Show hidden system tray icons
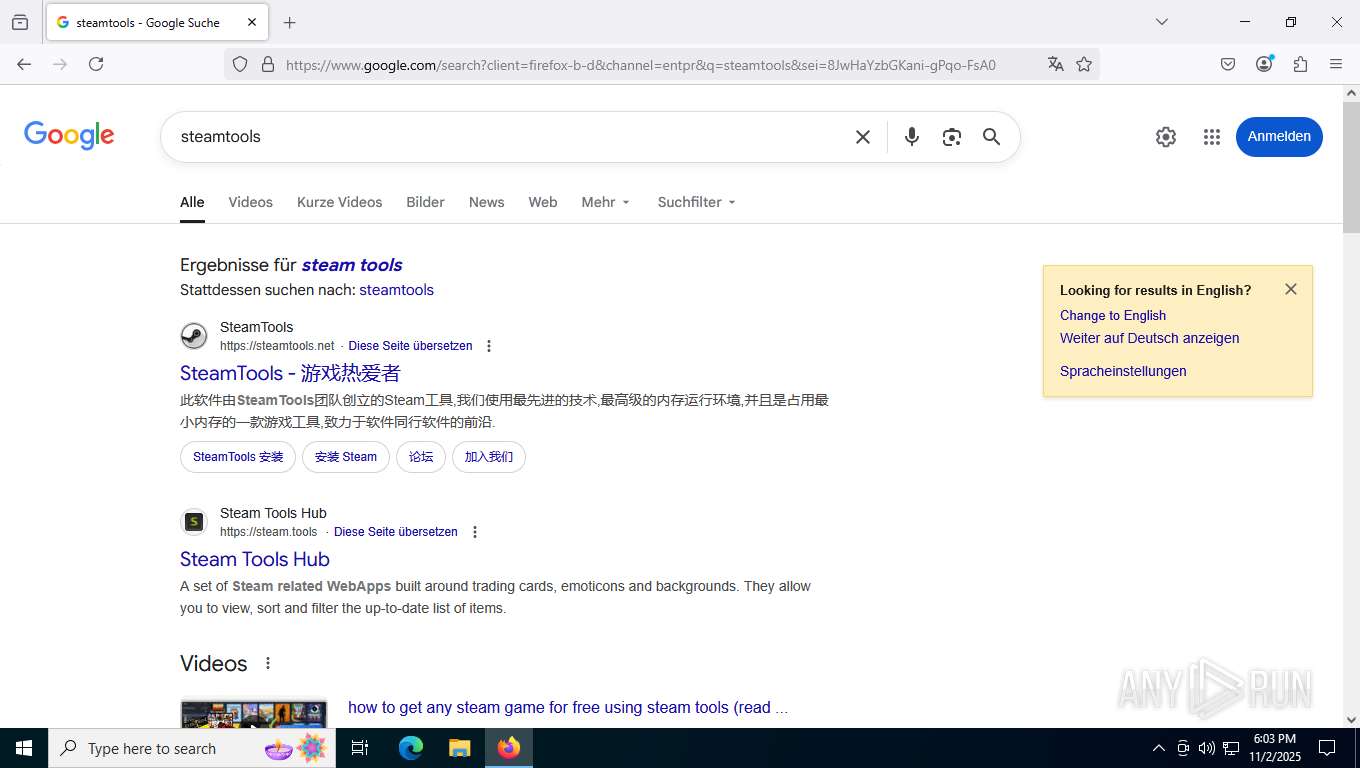 (x=1159, y=748)
